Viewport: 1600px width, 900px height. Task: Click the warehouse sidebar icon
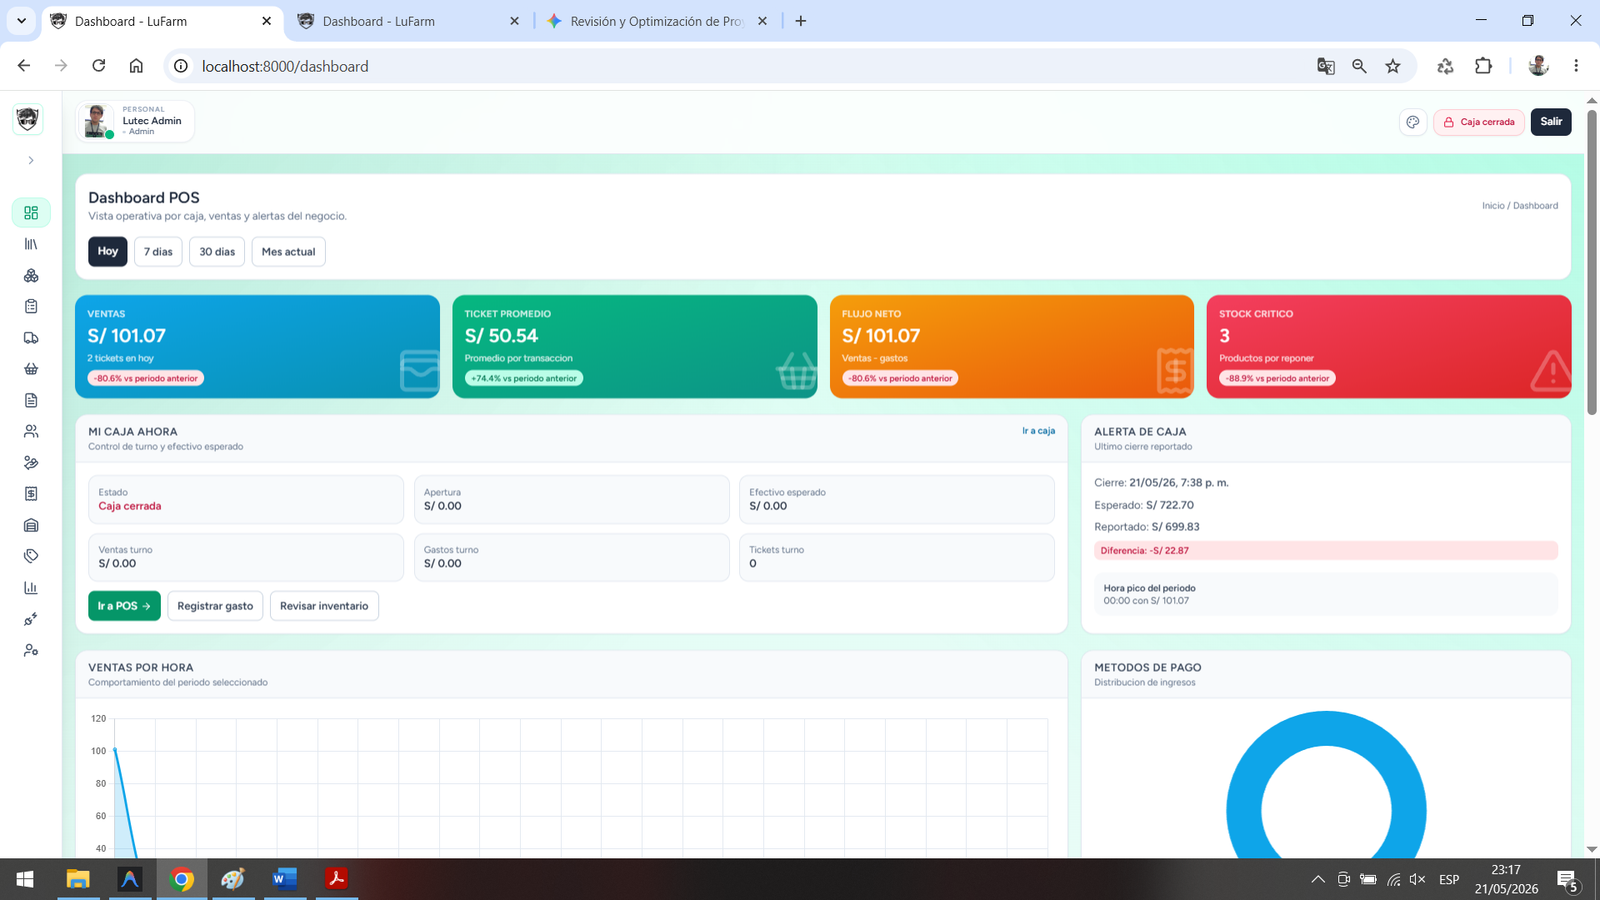pyautogui.click(x=31, y=525)
